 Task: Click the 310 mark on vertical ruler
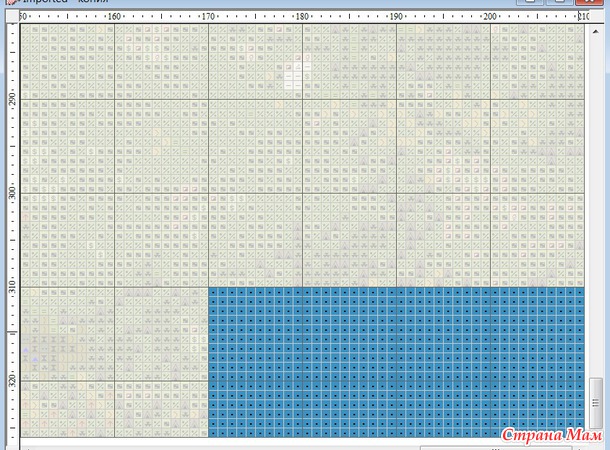click(x=12, y=287)
